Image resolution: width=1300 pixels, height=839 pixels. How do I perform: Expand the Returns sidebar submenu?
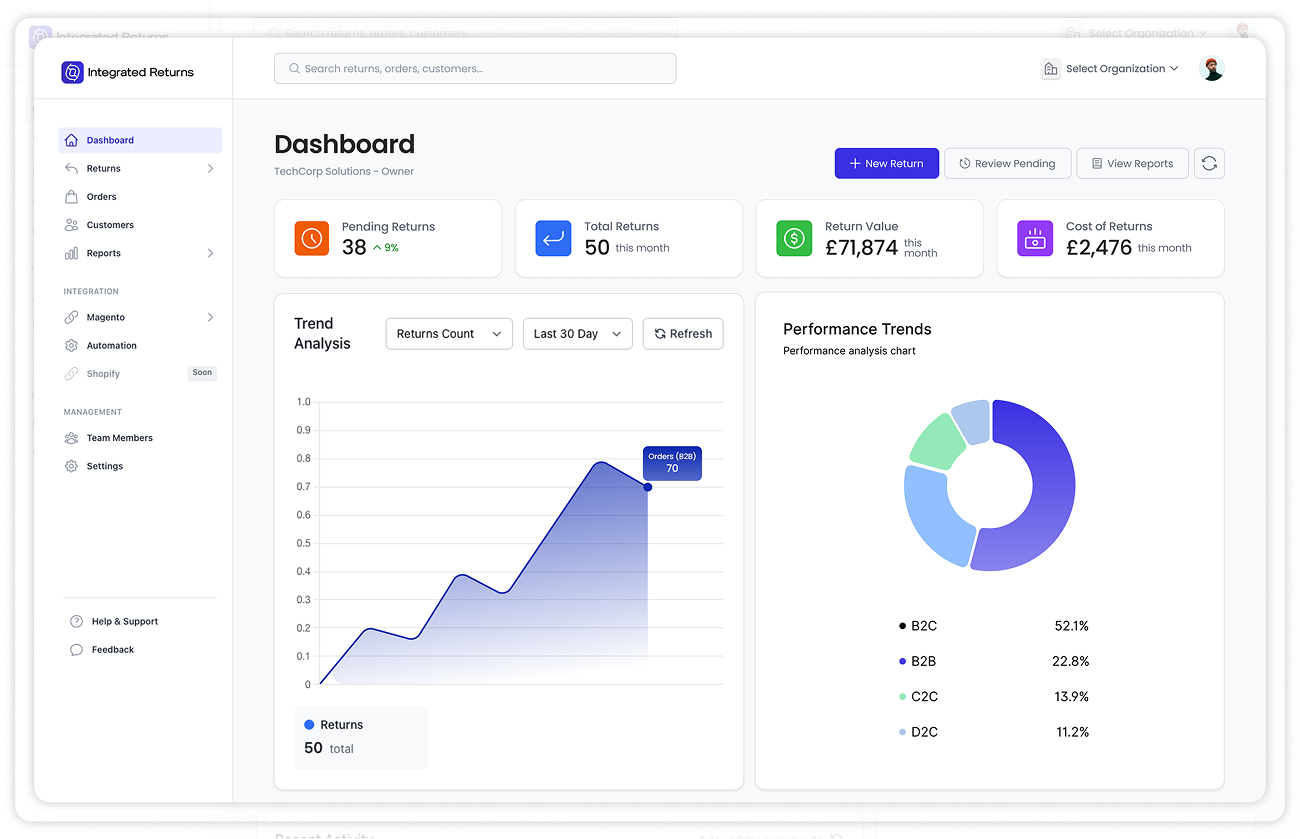pyautogui.click(x=210, y=169)
